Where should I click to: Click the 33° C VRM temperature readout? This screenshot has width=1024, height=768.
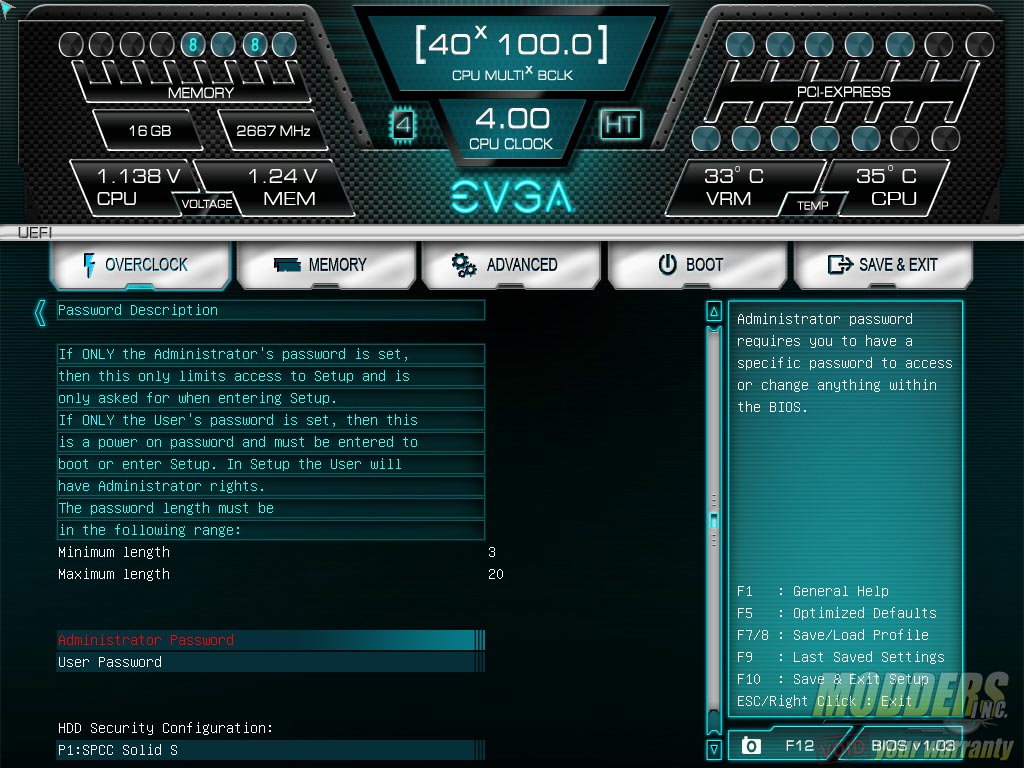[x=734, y=187]
